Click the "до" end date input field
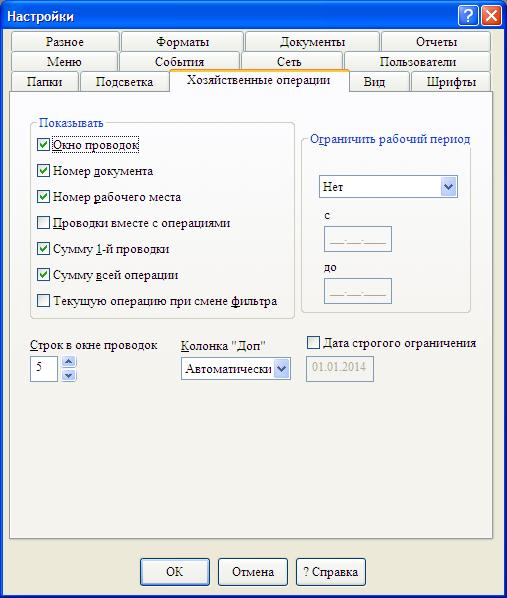Image resolution: width=507 pixels, height=598 pixels. click(x=358, y=291)
